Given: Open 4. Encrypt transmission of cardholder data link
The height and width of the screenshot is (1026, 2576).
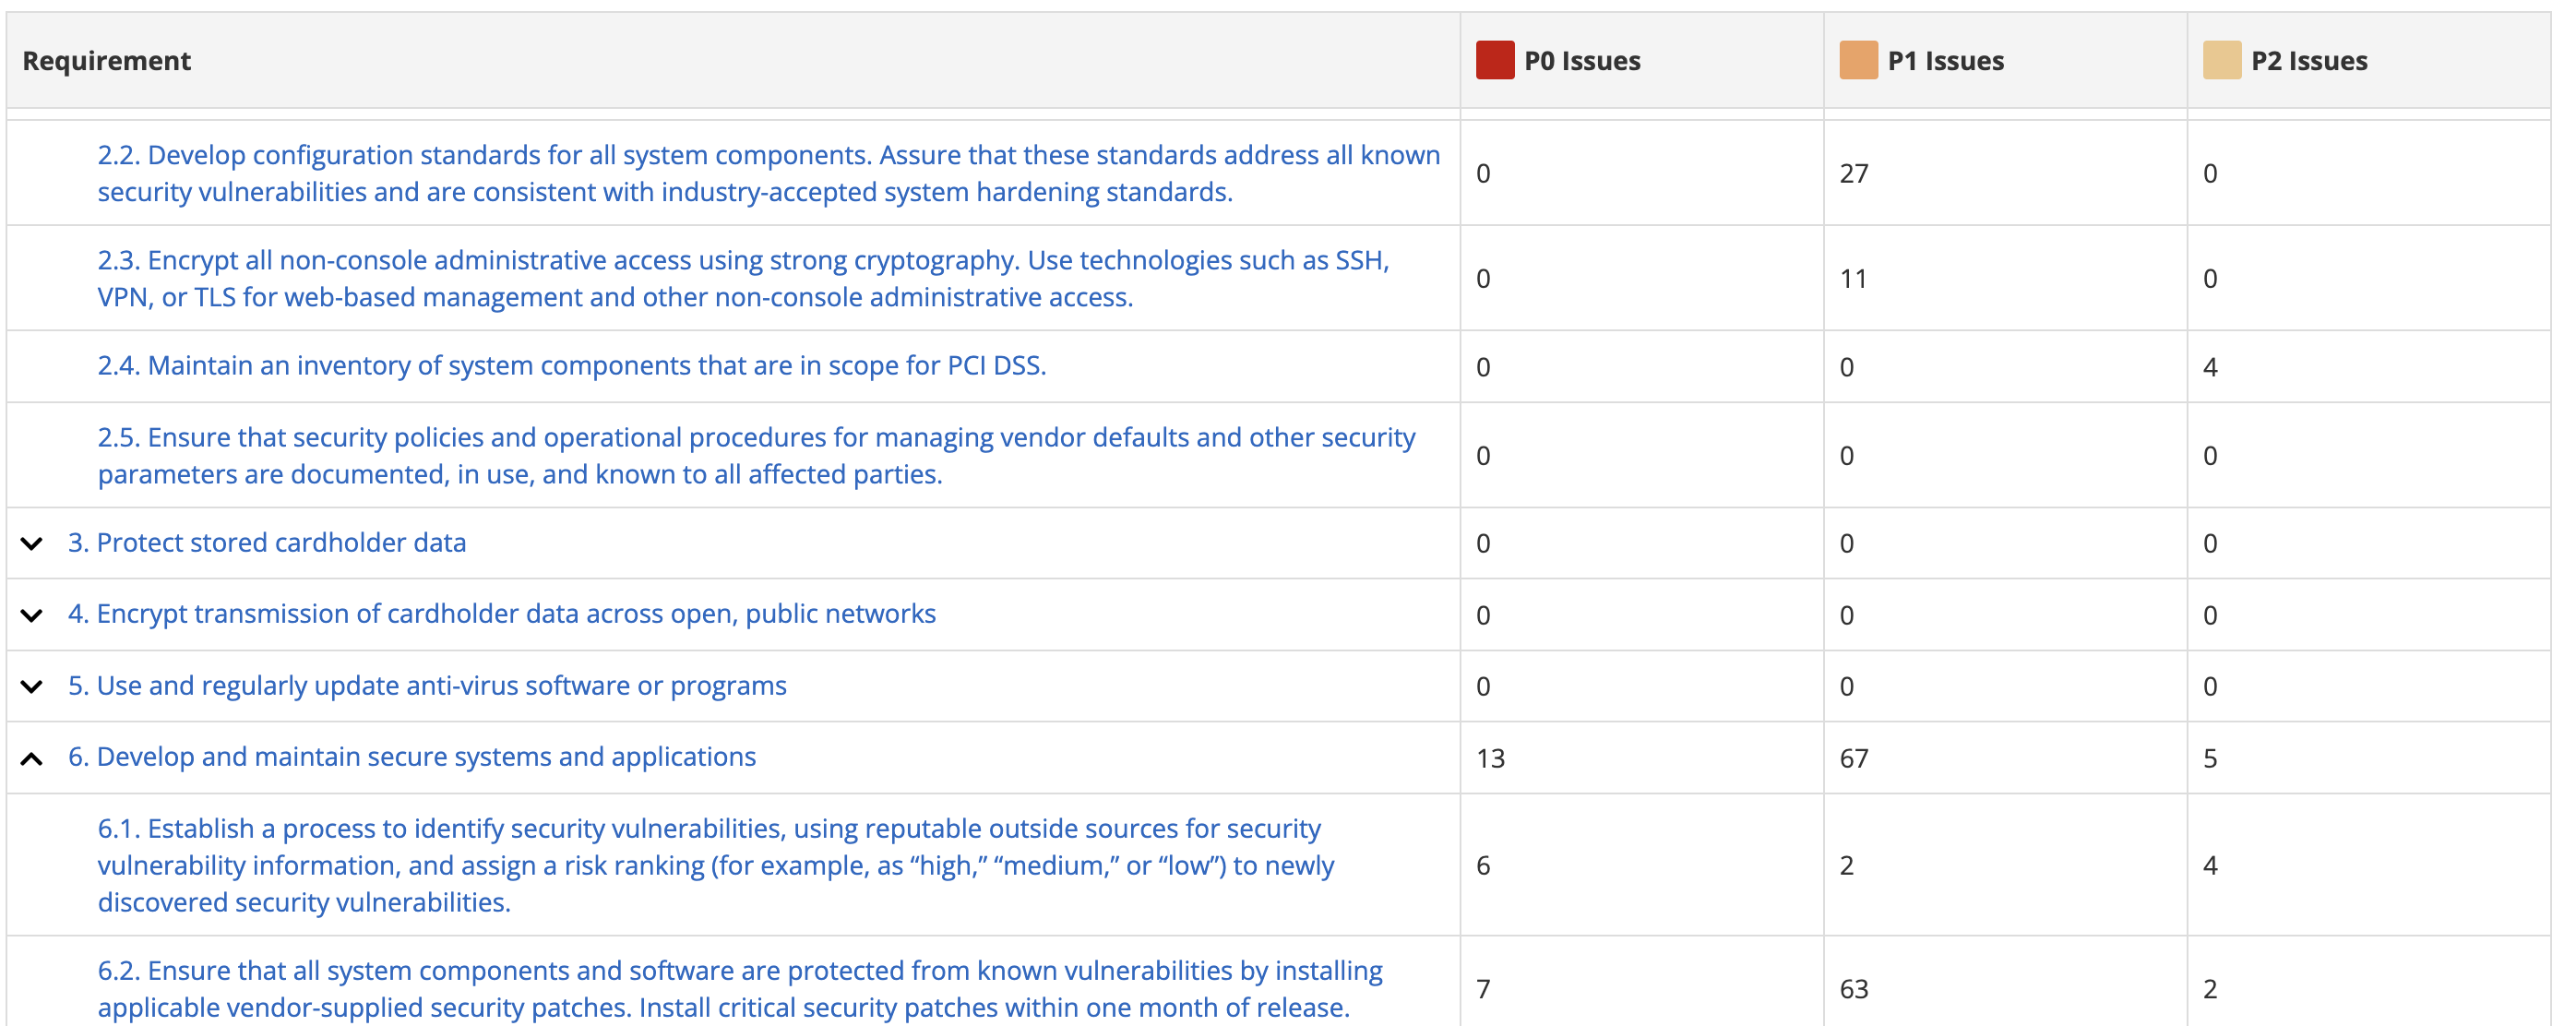Looking at the screenshot, I should coord(501,614).
